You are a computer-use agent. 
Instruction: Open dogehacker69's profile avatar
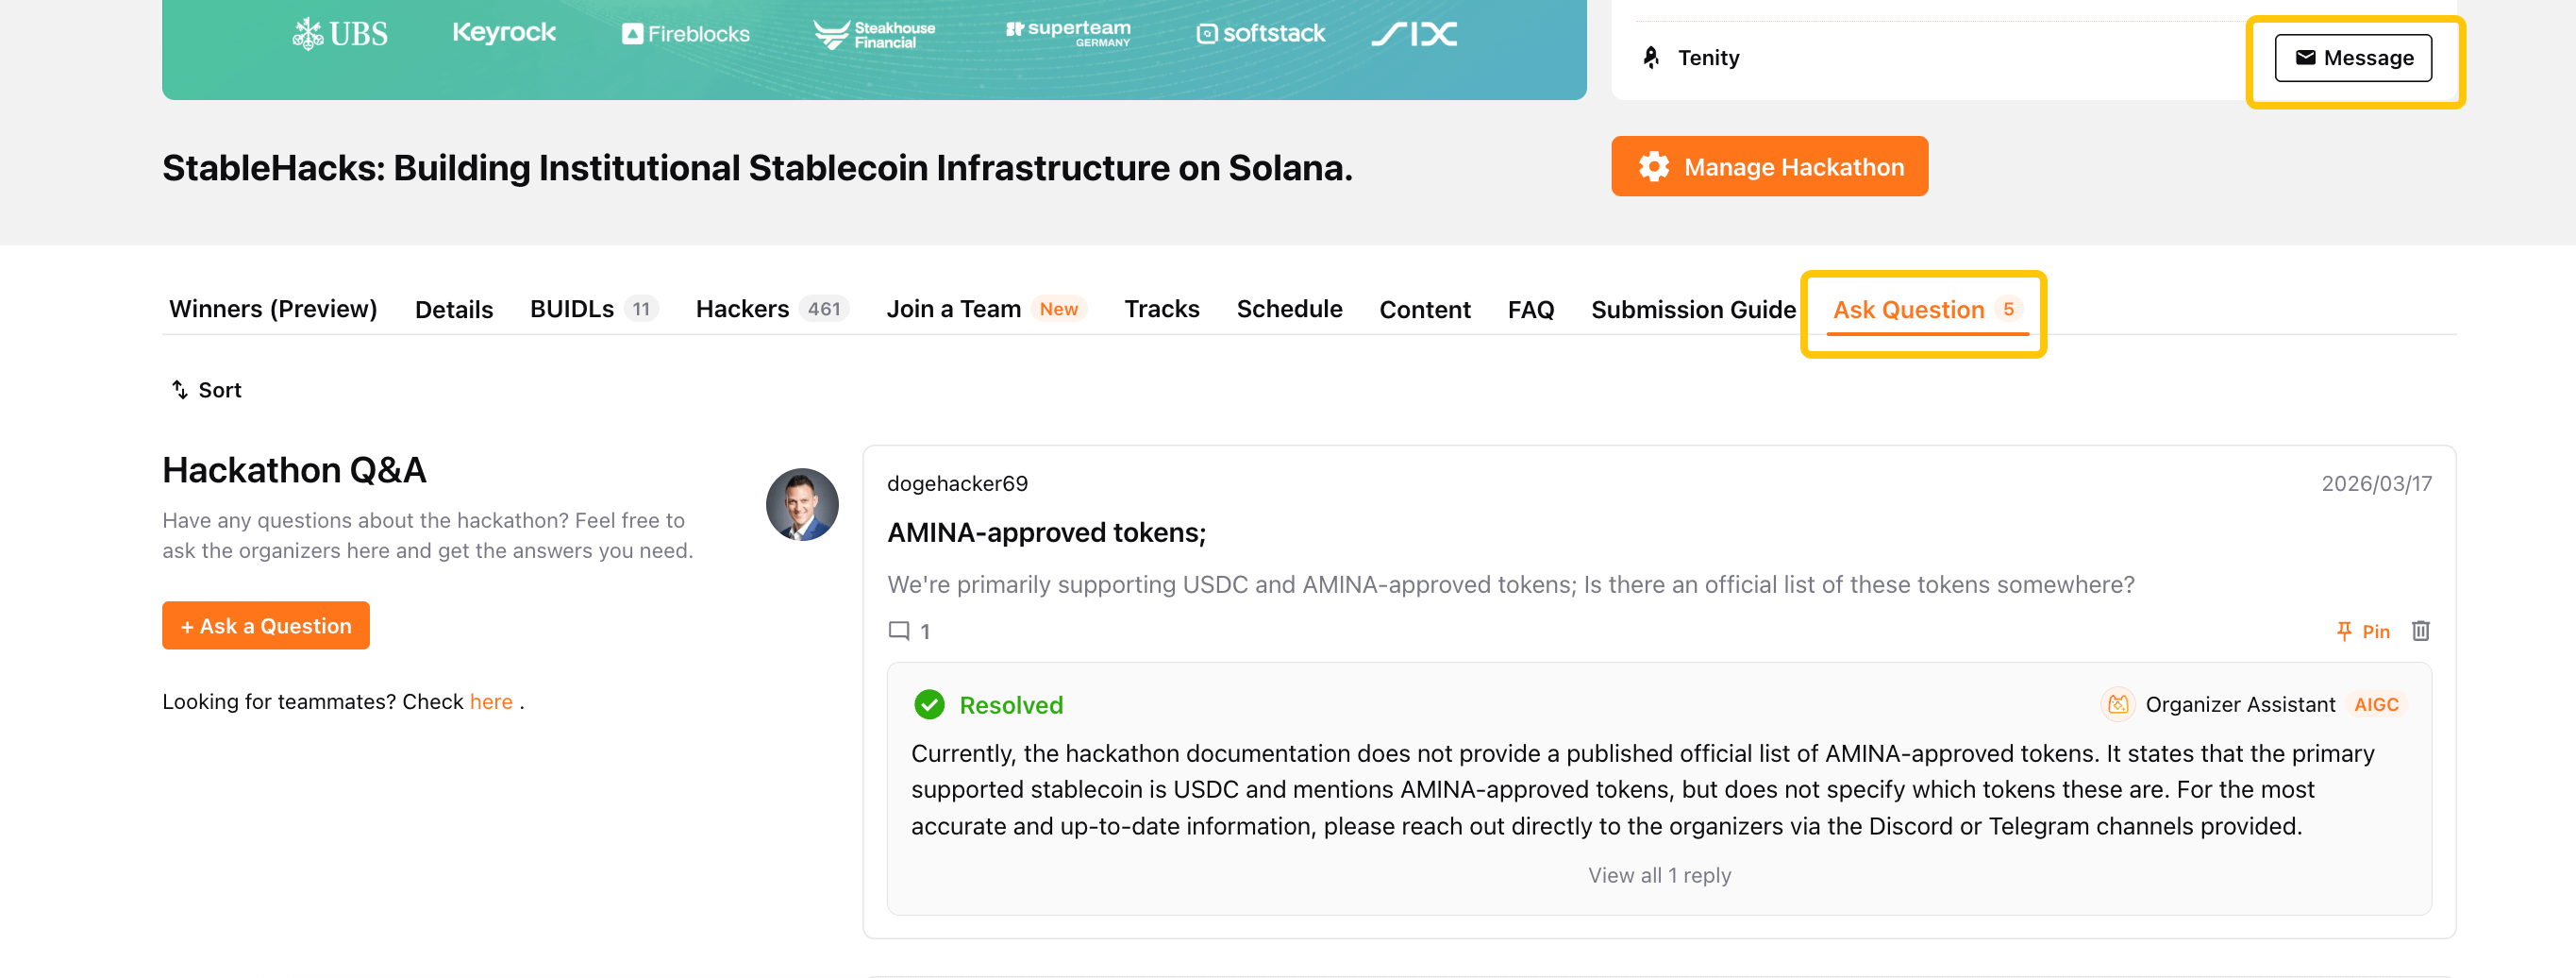pyautogui.click(x=802, y=505)
